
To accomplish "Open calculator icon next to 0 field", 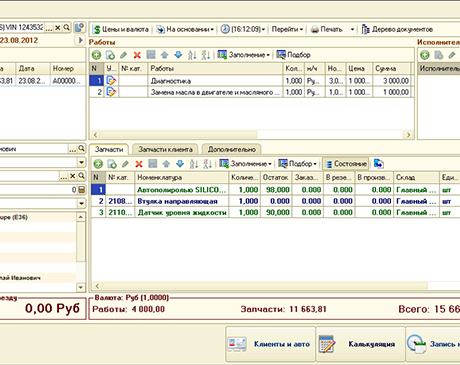I will [81, 190].
